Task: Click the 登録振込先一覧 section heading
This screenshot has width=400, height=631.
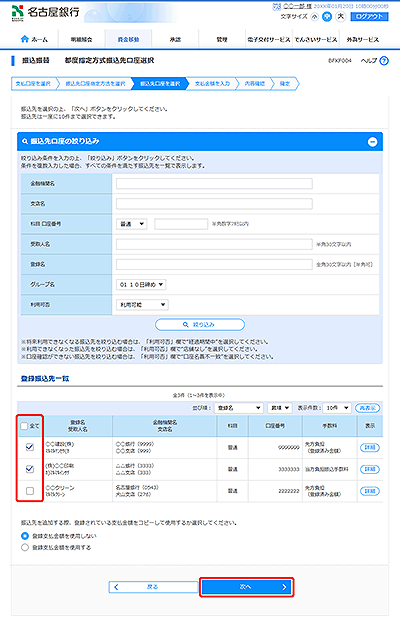Action: (45, 379)
